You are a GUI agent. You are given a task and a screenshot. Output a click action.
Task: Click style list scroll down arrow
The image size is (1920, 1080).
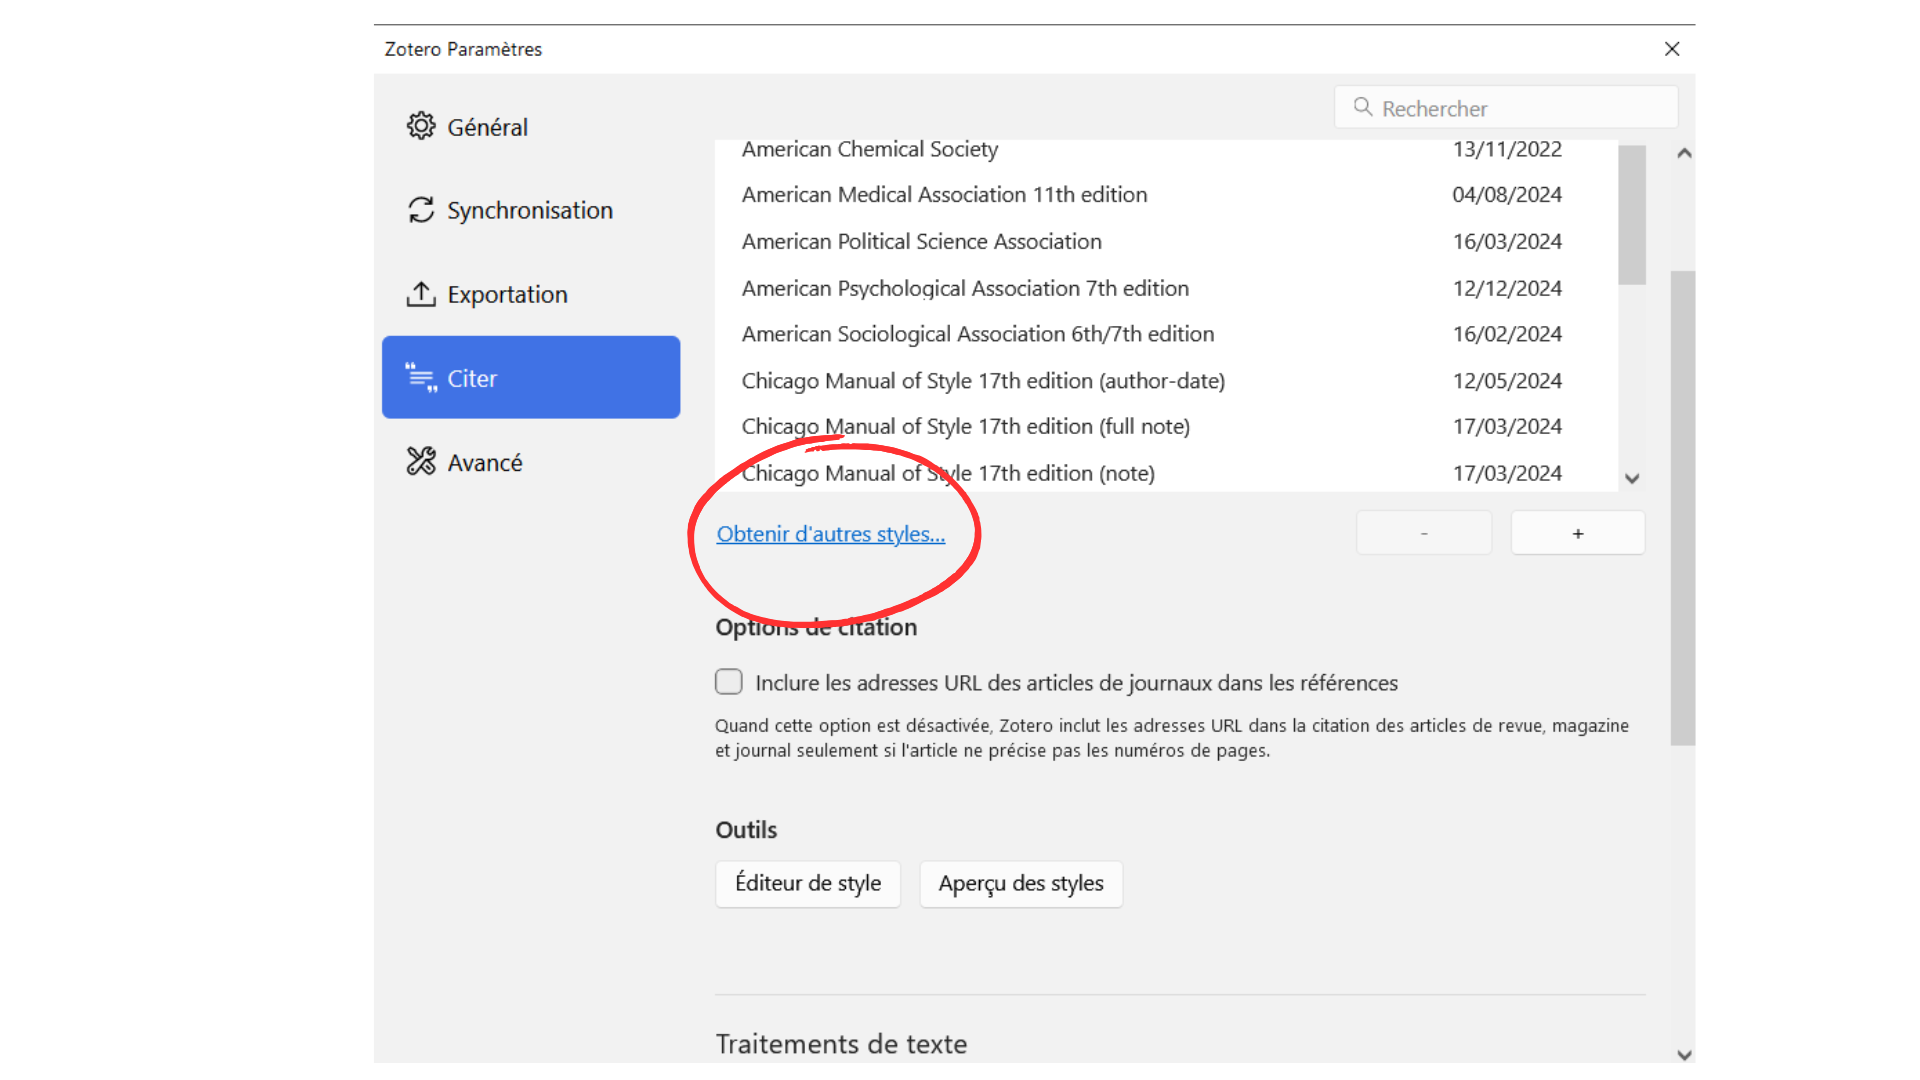1632,479
